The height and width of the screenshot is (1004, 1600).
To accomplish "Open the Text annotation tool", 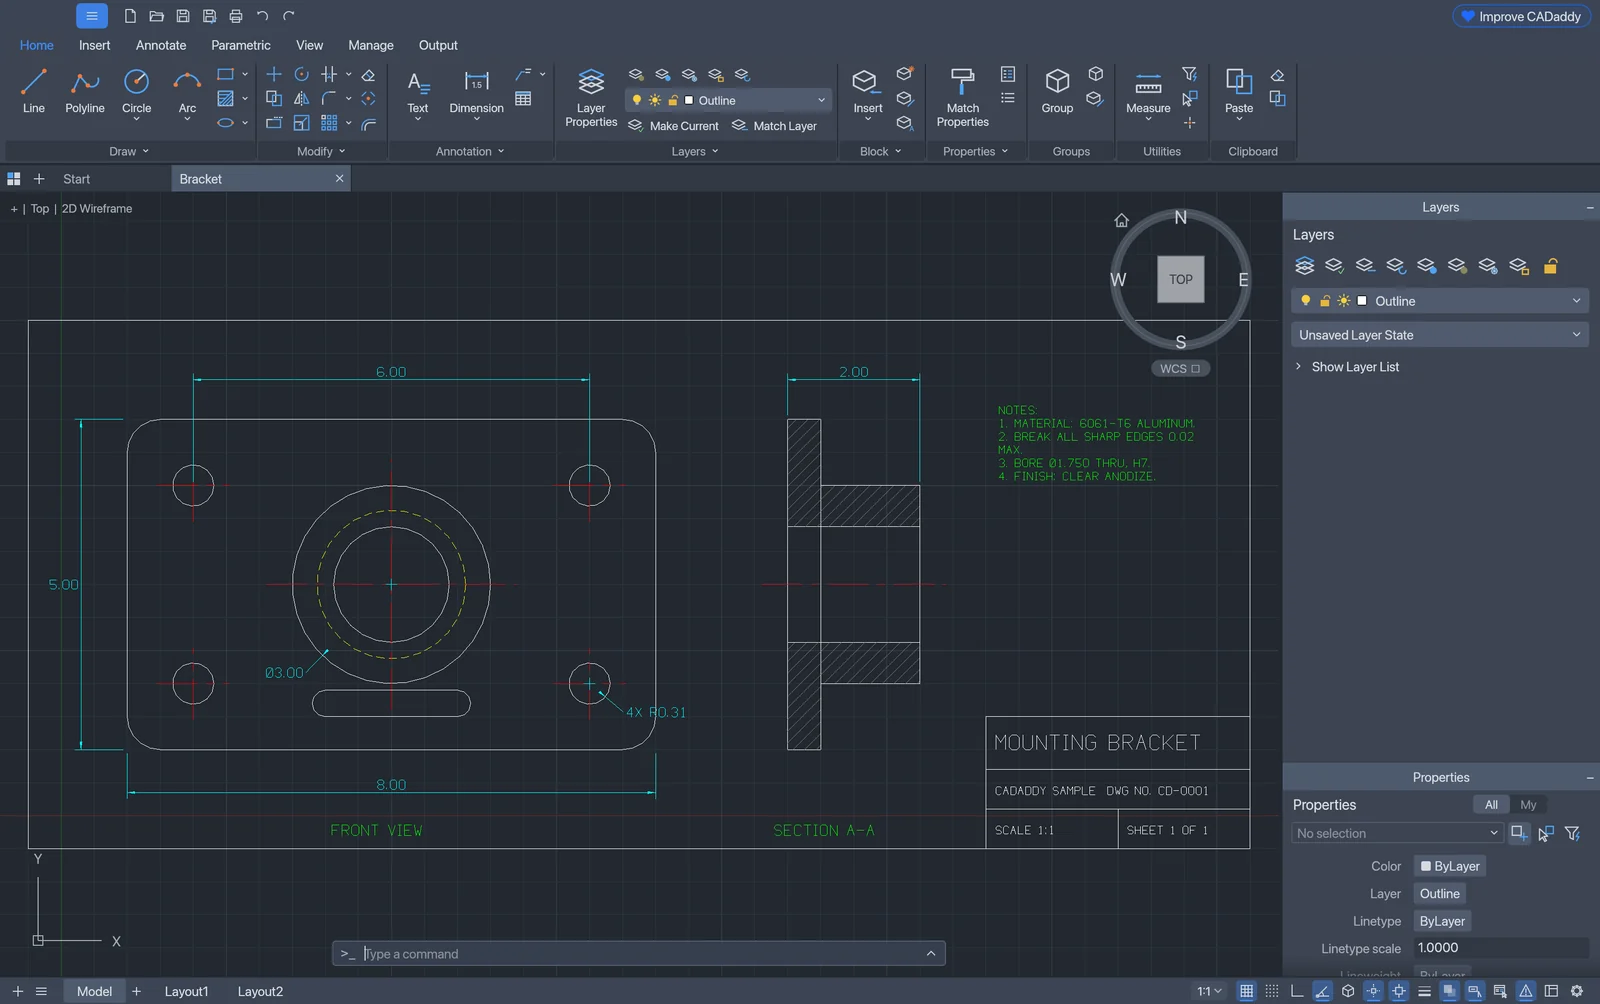I will coord(418,91).
